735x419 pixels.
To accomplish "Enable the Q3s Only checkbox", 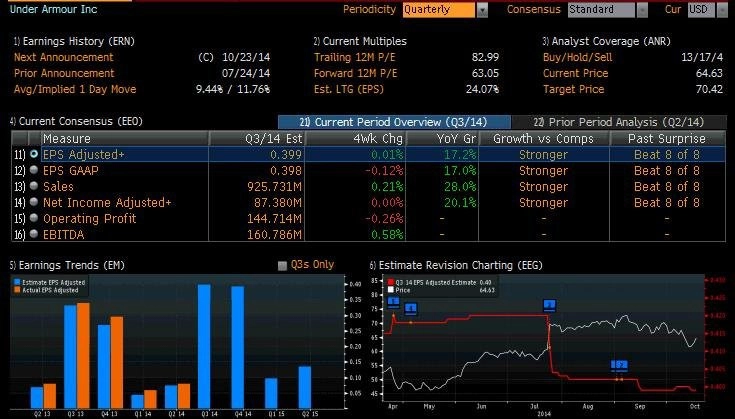I will coord(282,266).
